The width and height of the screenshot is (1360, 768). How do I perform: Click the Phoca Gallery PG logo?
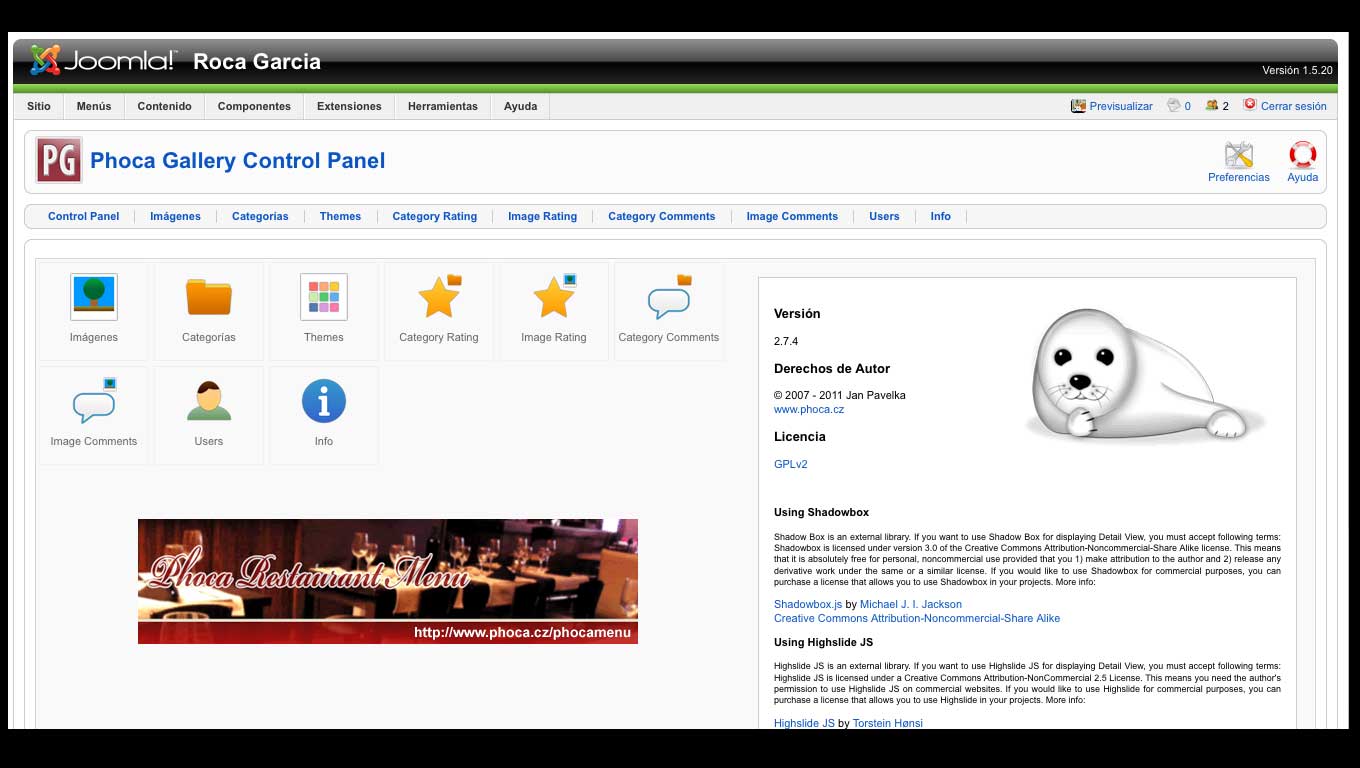[x=59, y=160]
